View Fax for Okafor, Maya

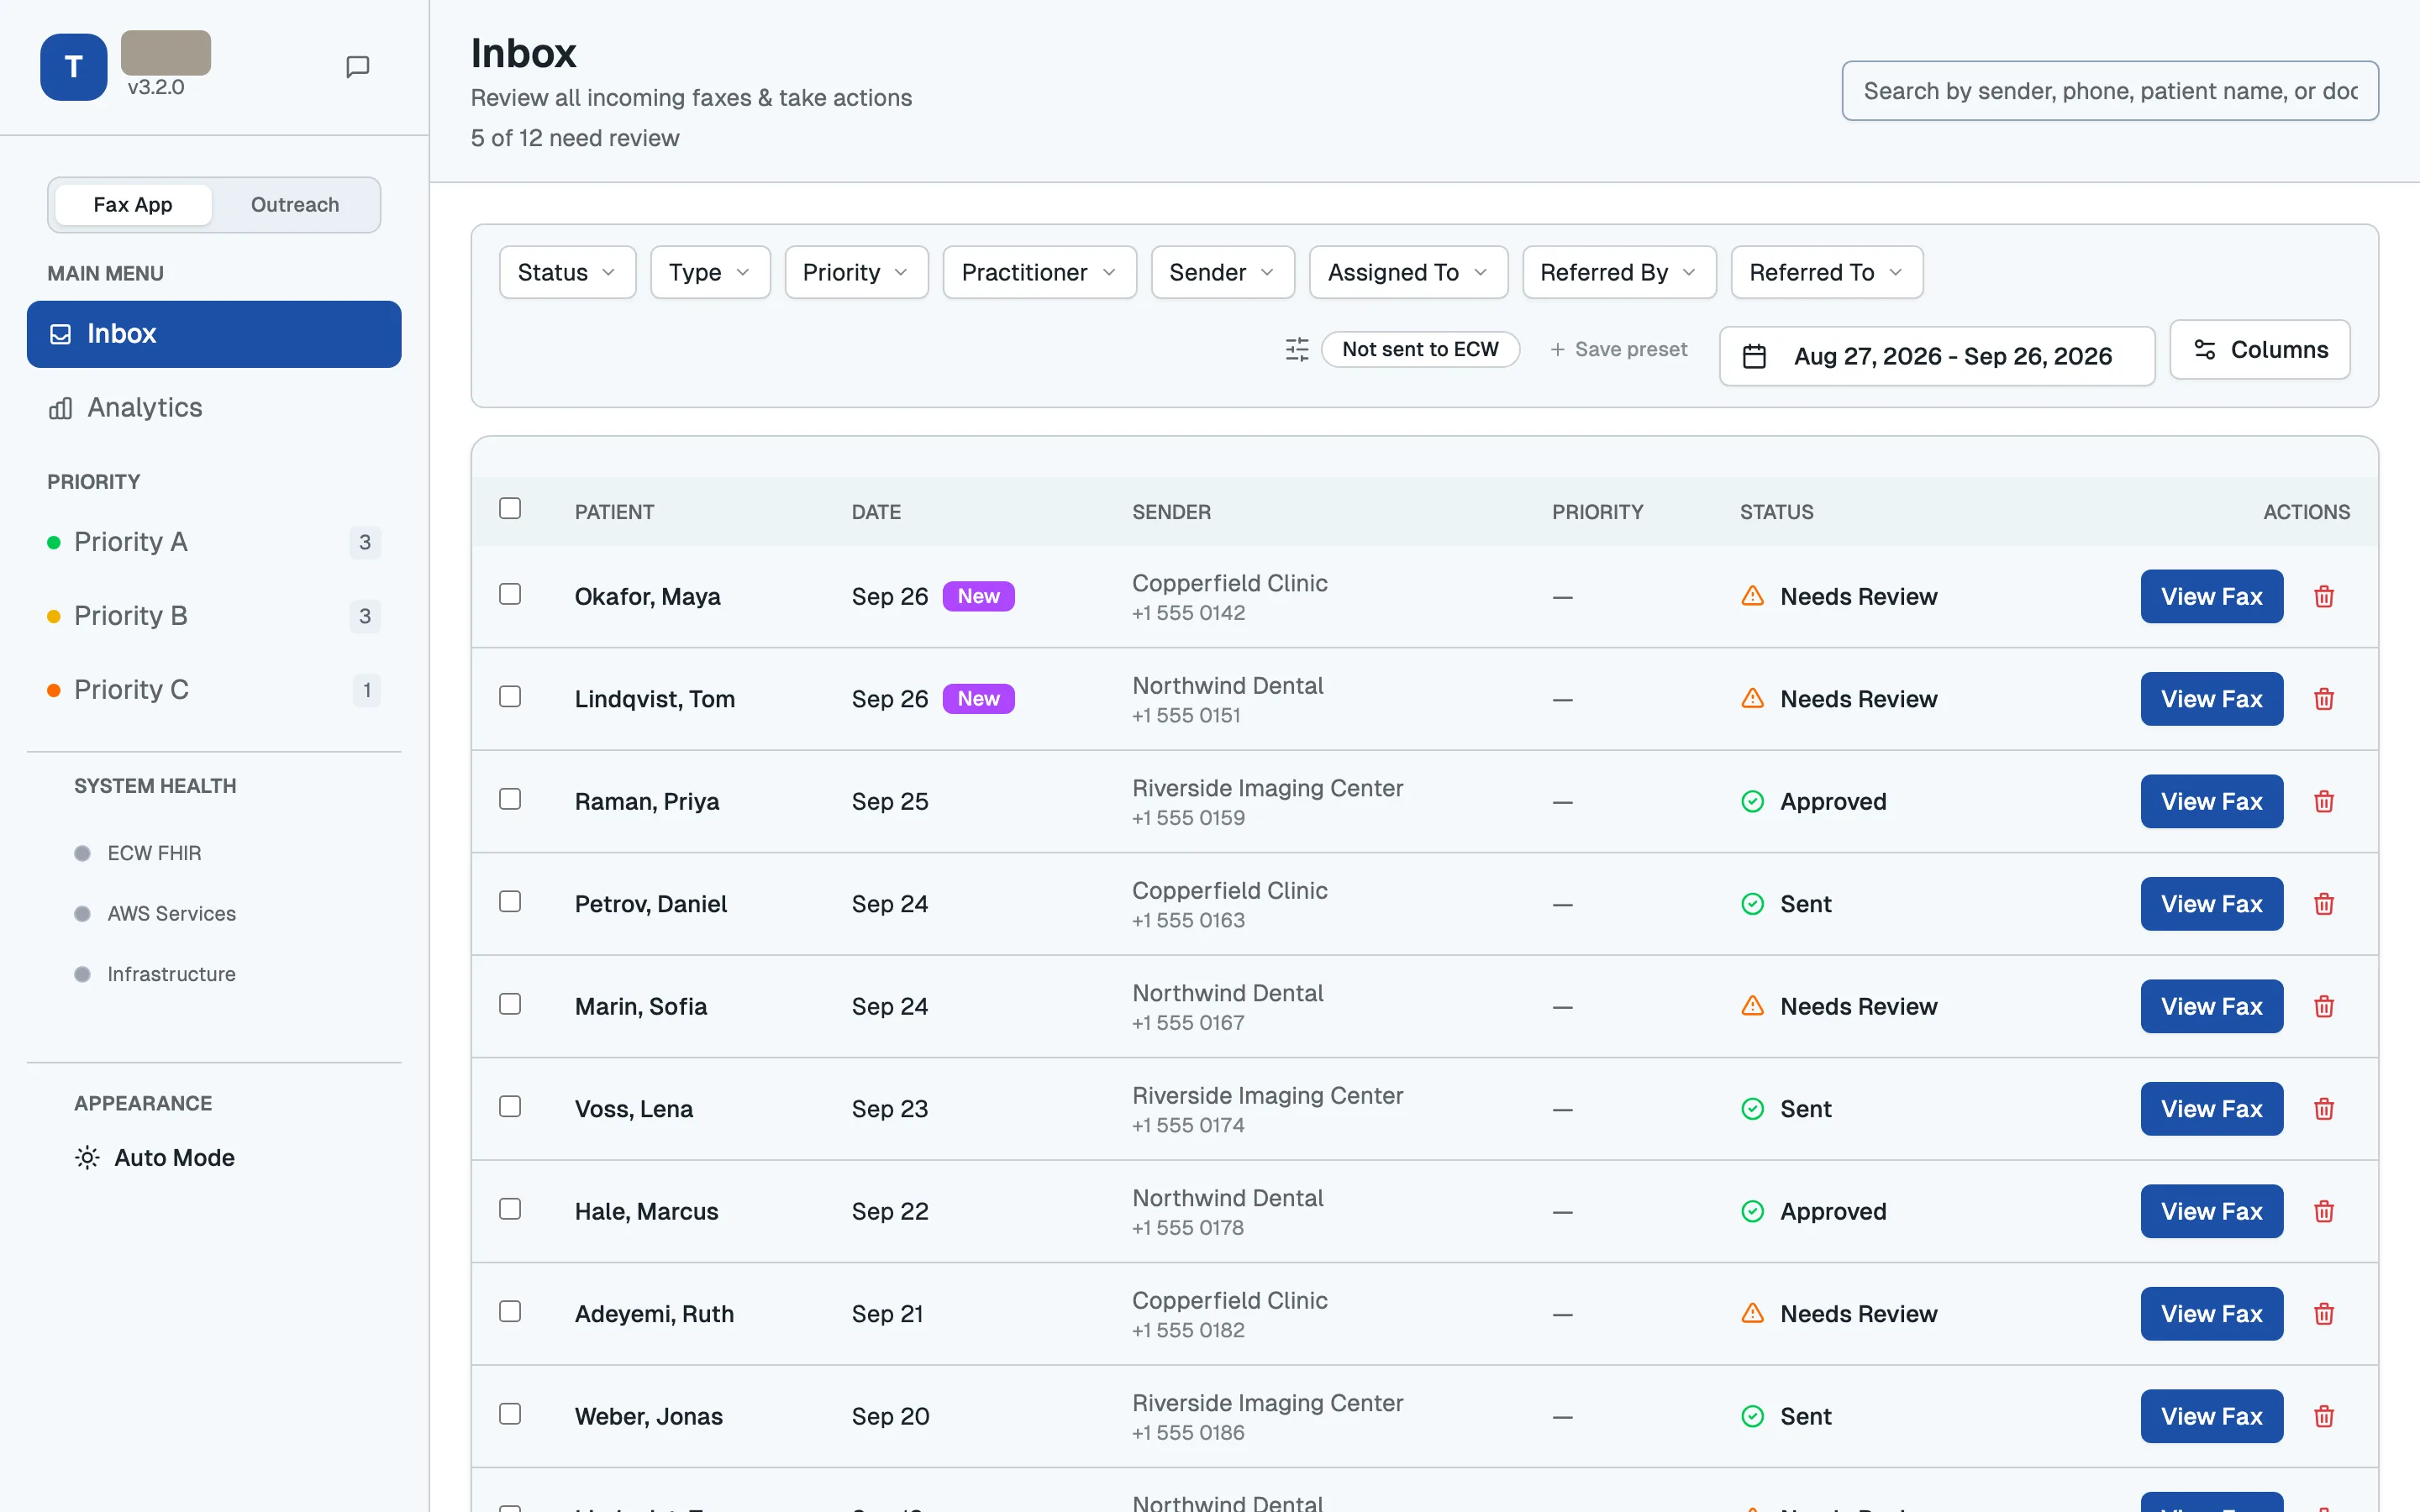2211,597
